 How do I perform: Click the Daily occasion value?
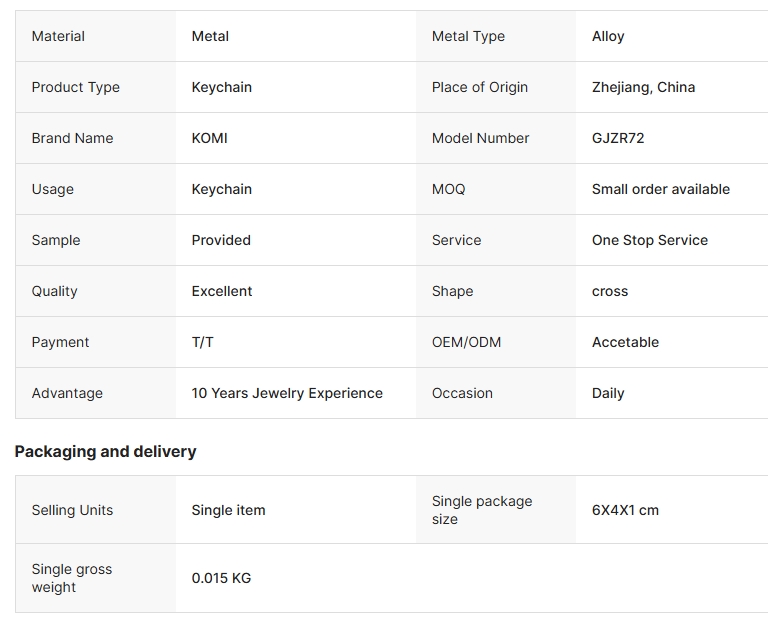point(608,393)
